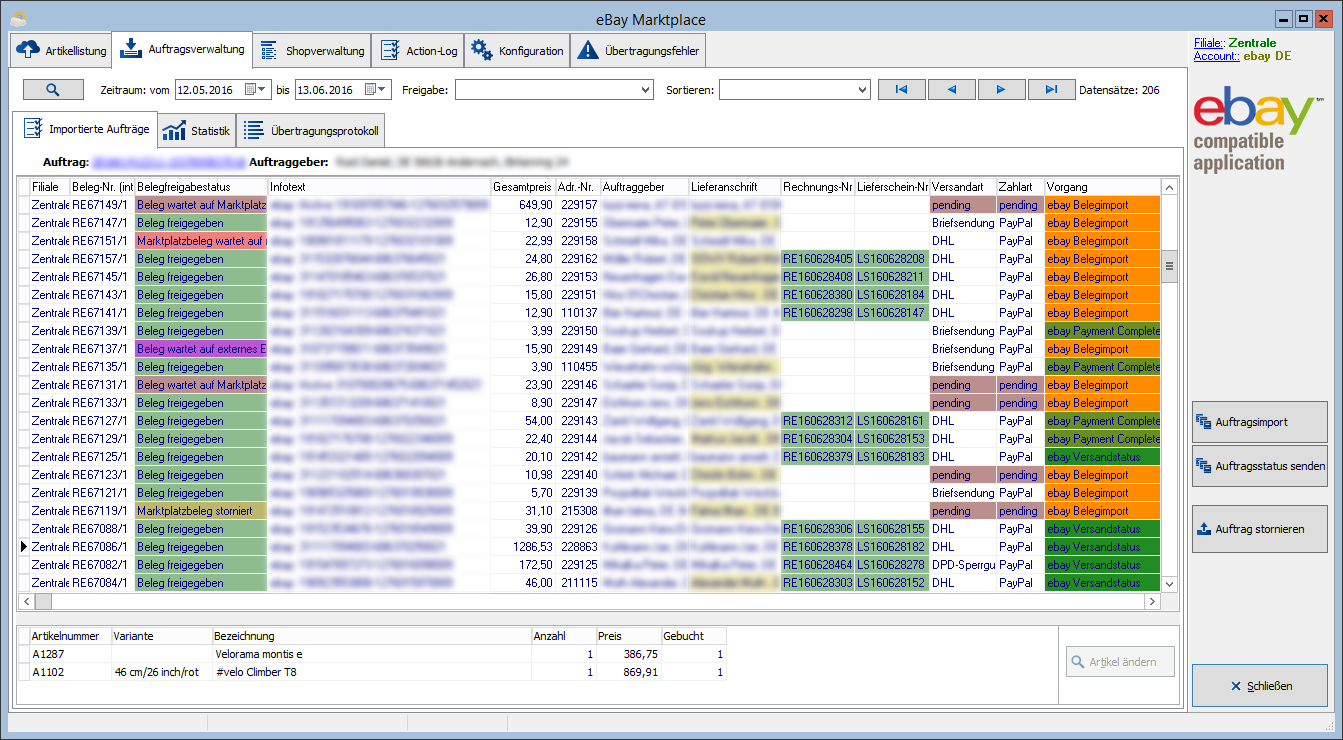Jump to last record navigation button
The width and height of the screenshot is (1343, 740).
tap(1051, 90)
